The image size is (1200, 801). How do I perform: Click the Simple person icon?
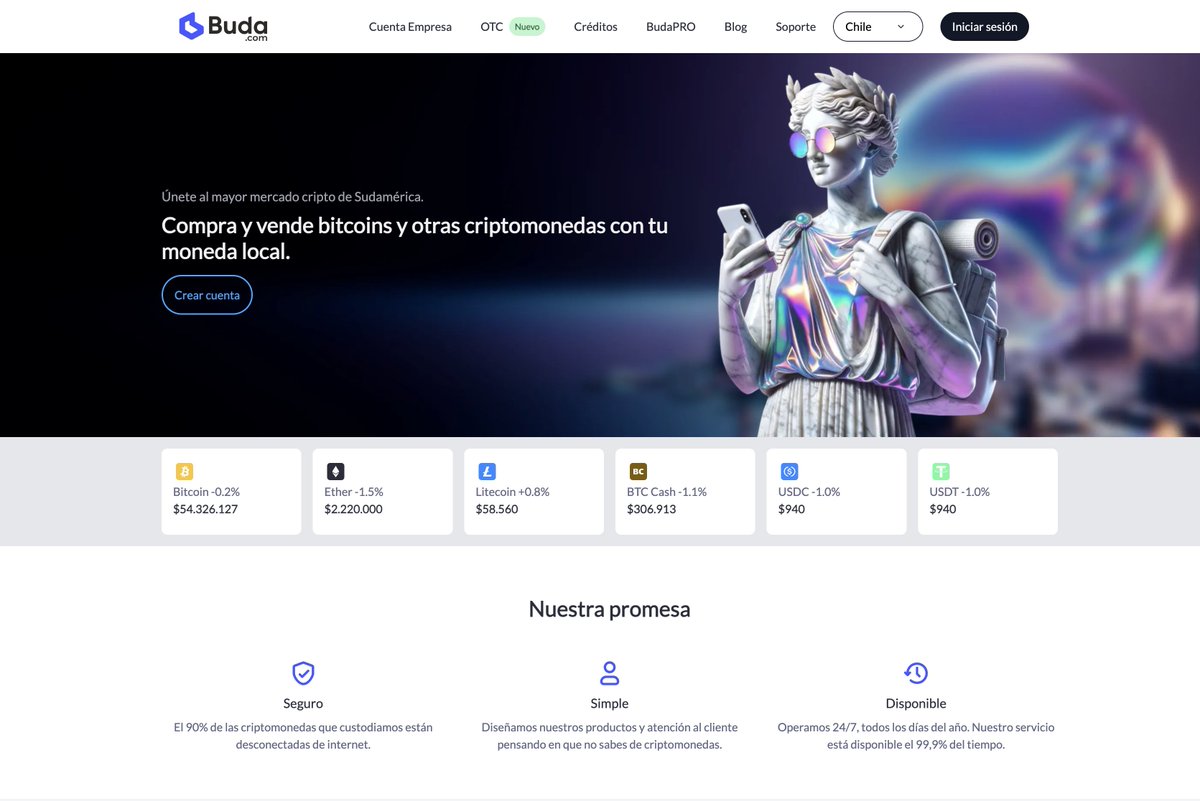click(x=609, y=672)
